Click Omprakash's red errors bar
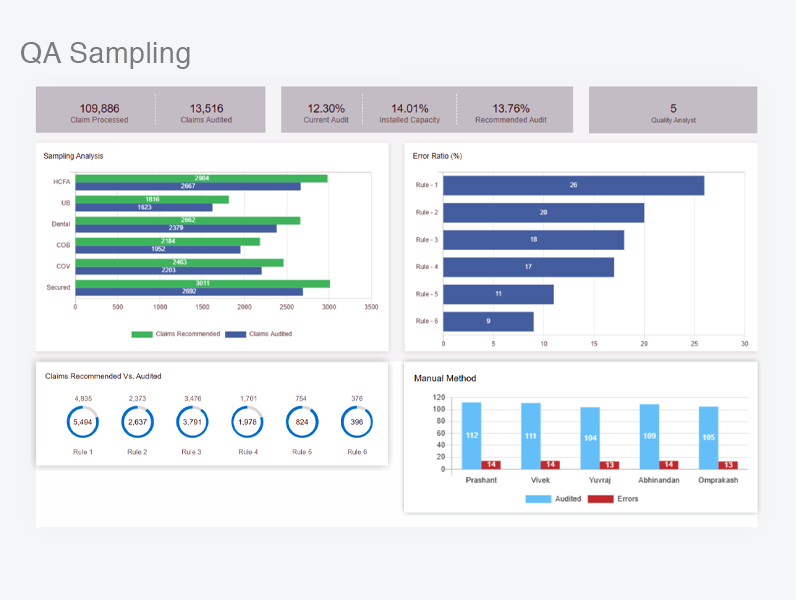 (x=728, y=465)
